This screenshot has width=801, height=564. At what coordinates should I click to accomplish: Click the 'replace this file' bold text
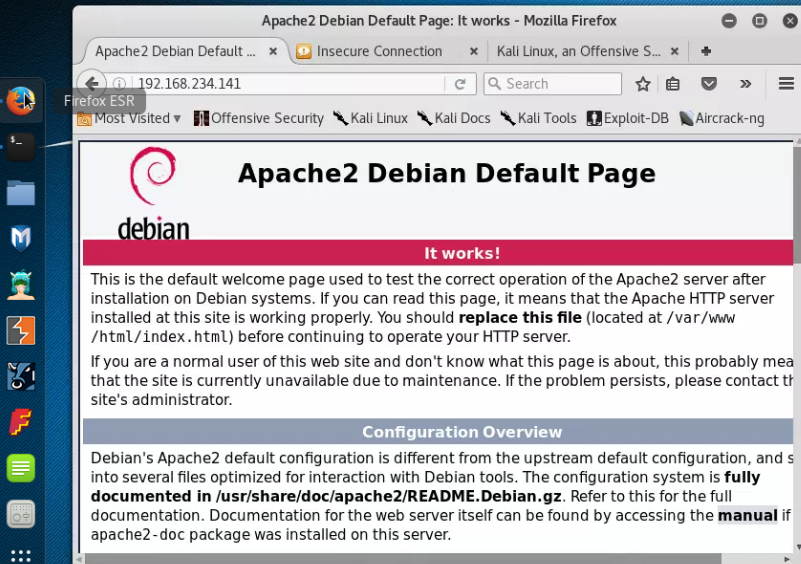pos(520,318)
